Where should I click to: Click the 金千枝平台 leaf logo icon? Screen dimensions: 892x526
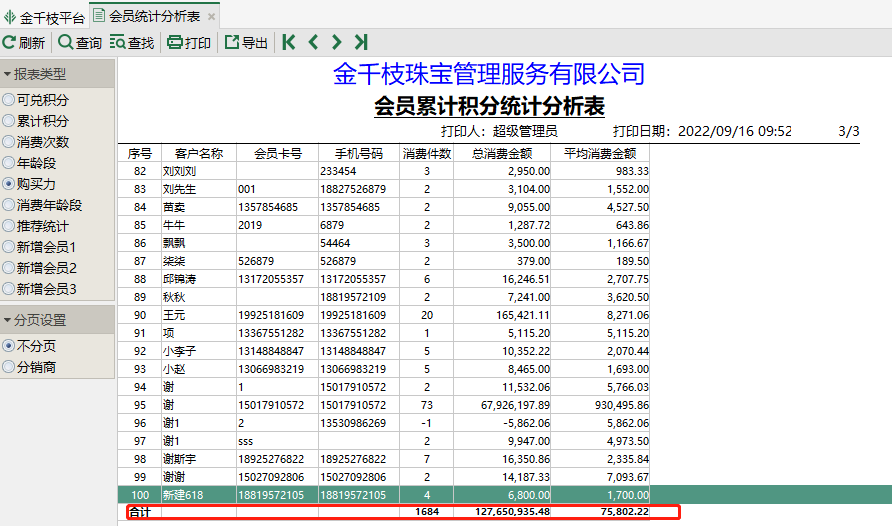click(x=10, y=18)
